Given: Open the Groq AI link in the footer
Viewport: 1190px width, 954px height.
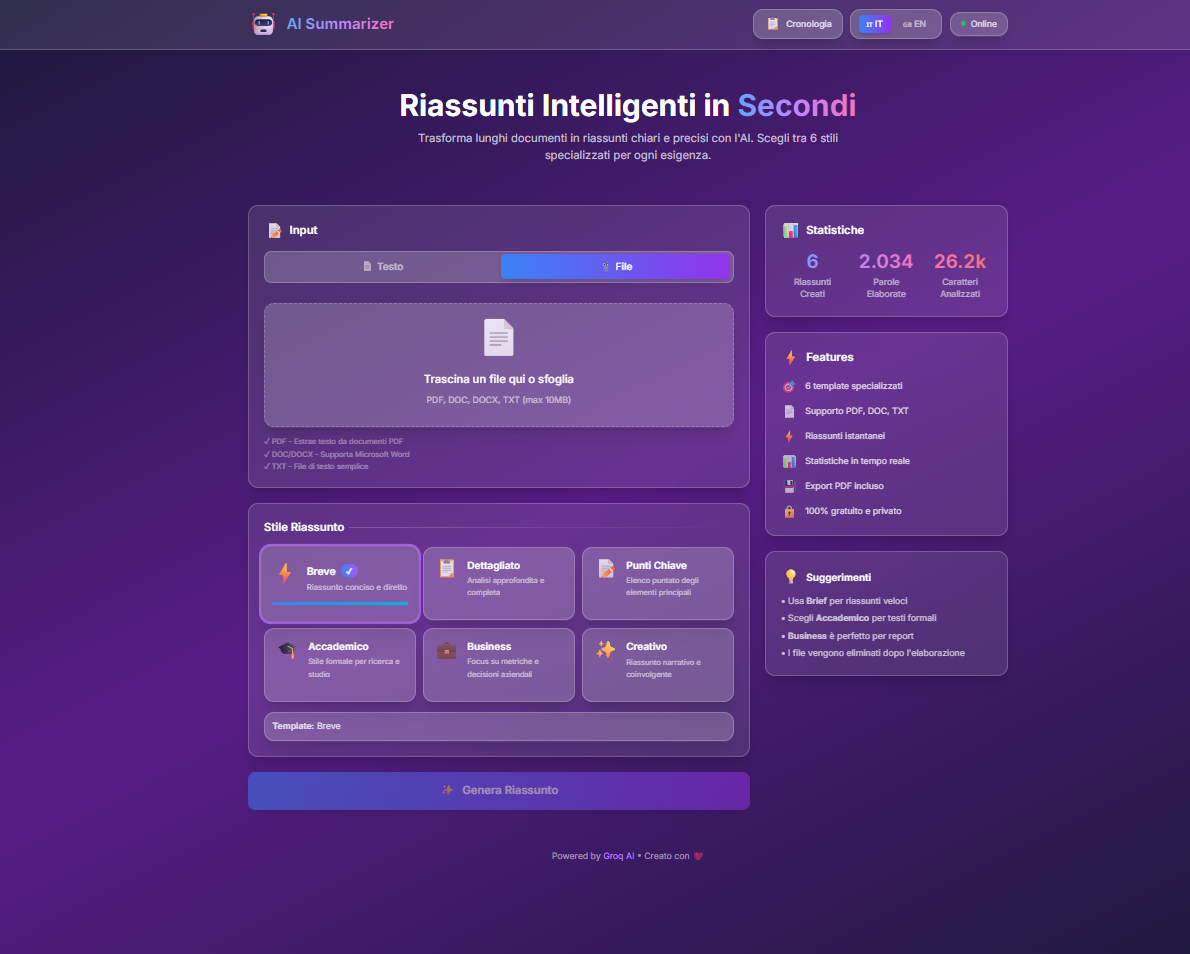Looking at the screenshot, I should point(619,856).
